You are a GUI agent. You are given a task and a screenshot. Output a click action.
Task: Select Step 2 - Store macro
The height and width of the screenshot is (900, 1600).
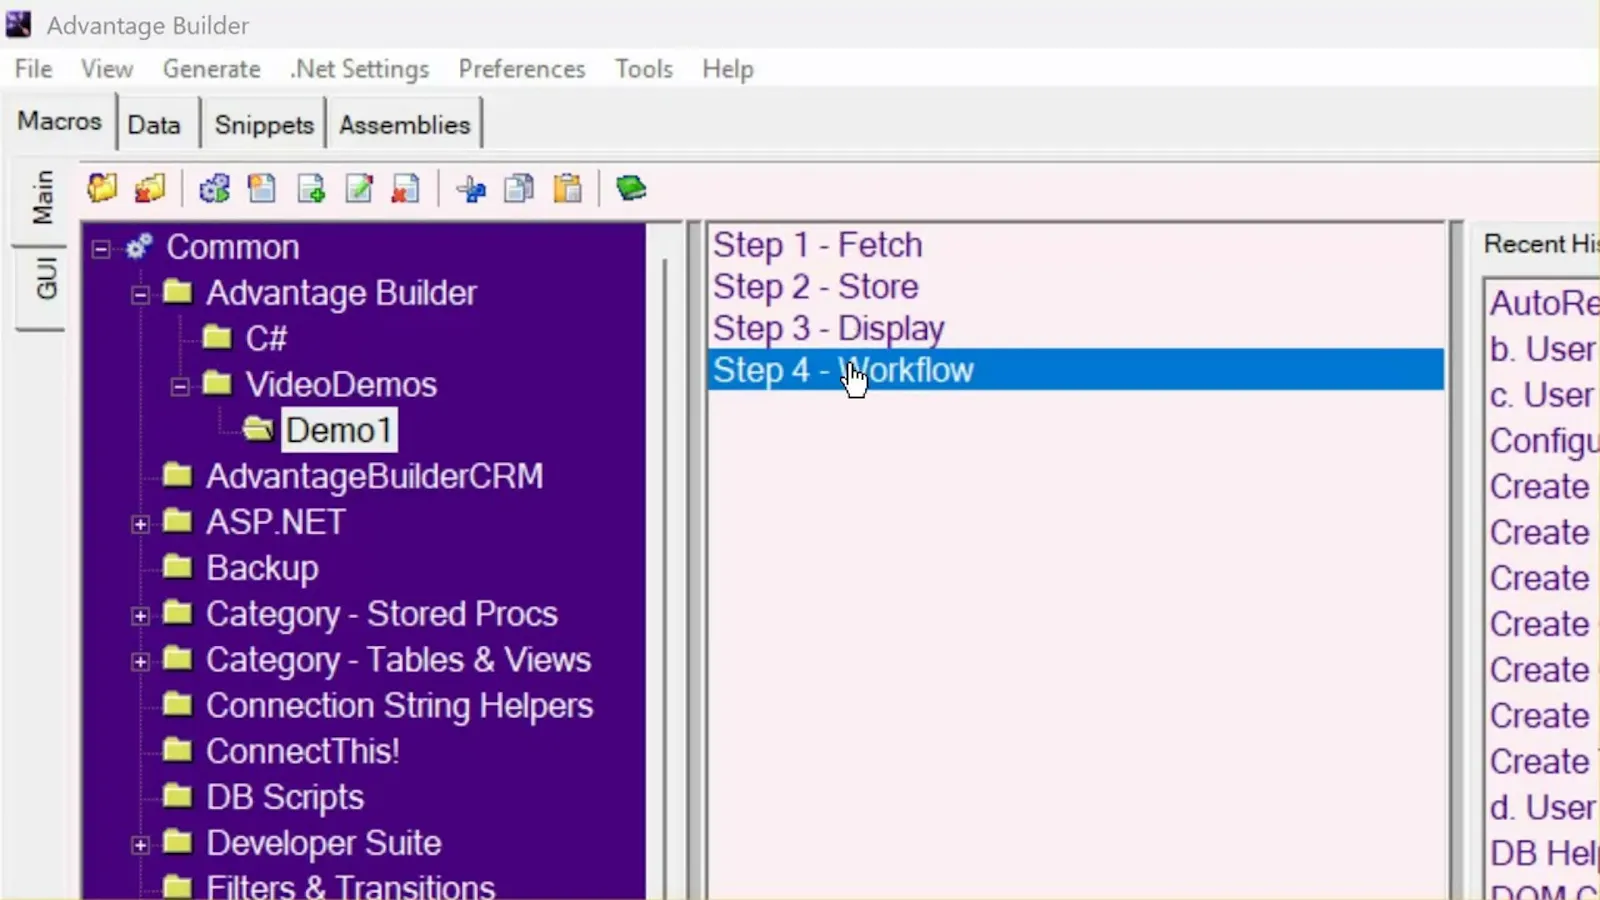[x=1075, y=286]
